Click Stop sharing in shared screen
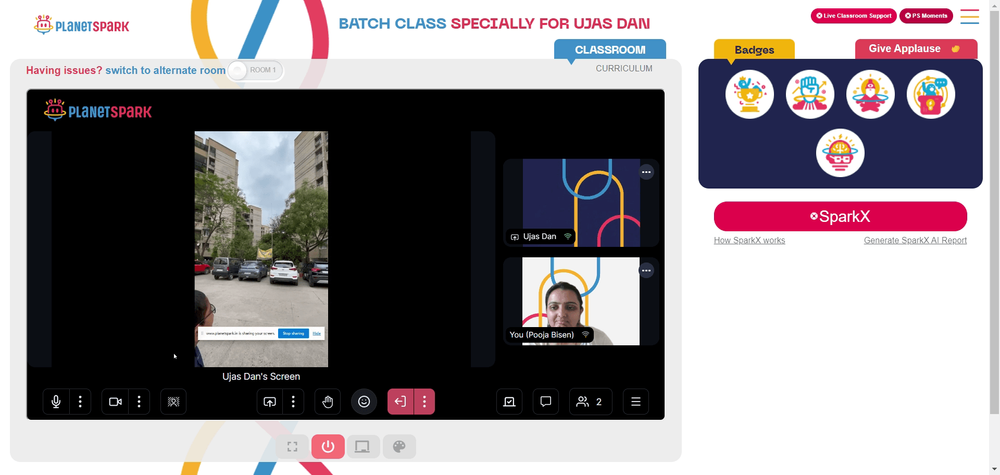 293,333
